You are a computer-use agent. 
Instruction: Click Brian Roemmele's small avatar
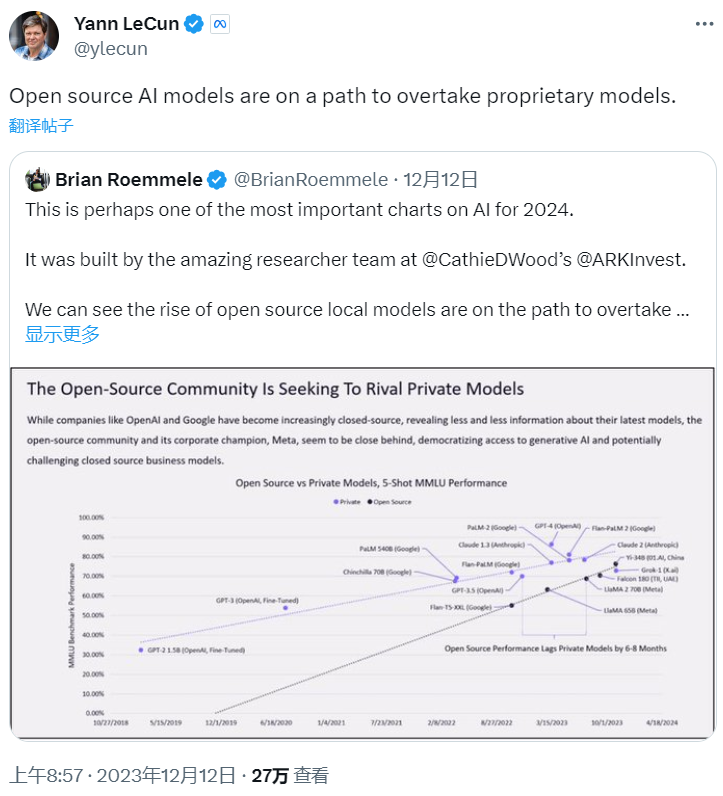37,180
